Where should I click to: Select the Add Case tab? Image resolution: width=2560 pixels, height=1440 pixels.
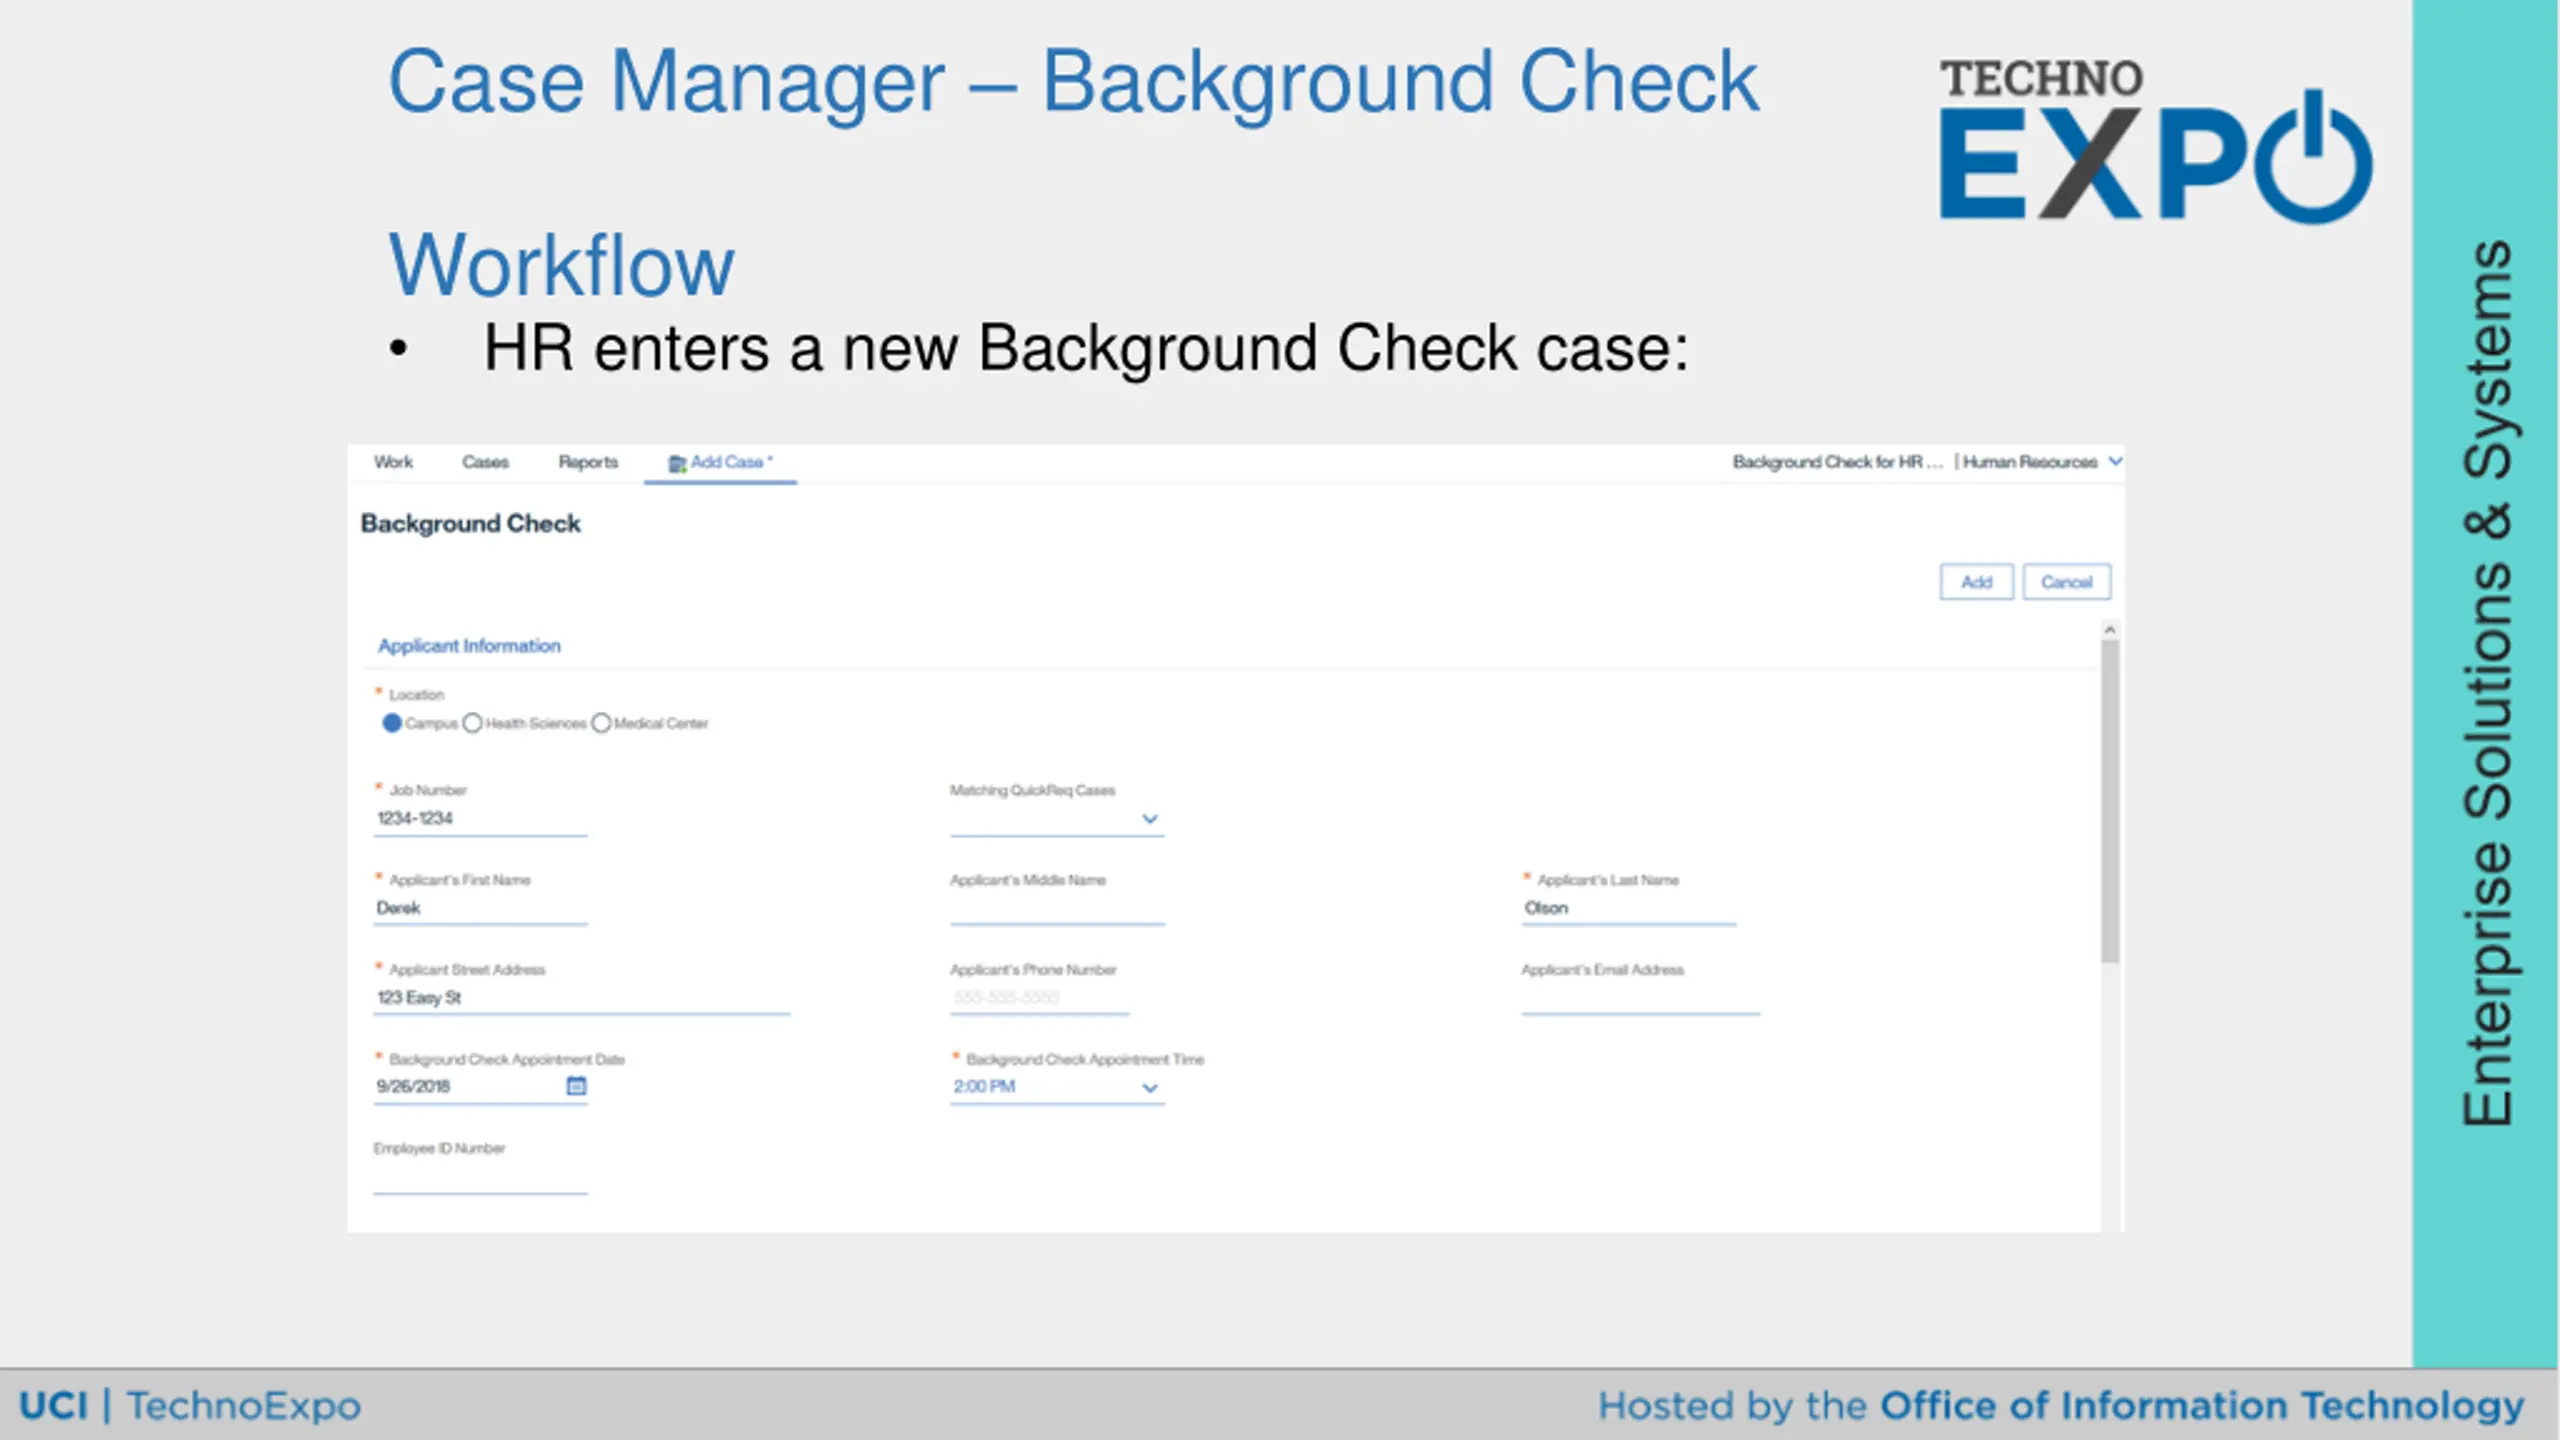coord(720,463)
